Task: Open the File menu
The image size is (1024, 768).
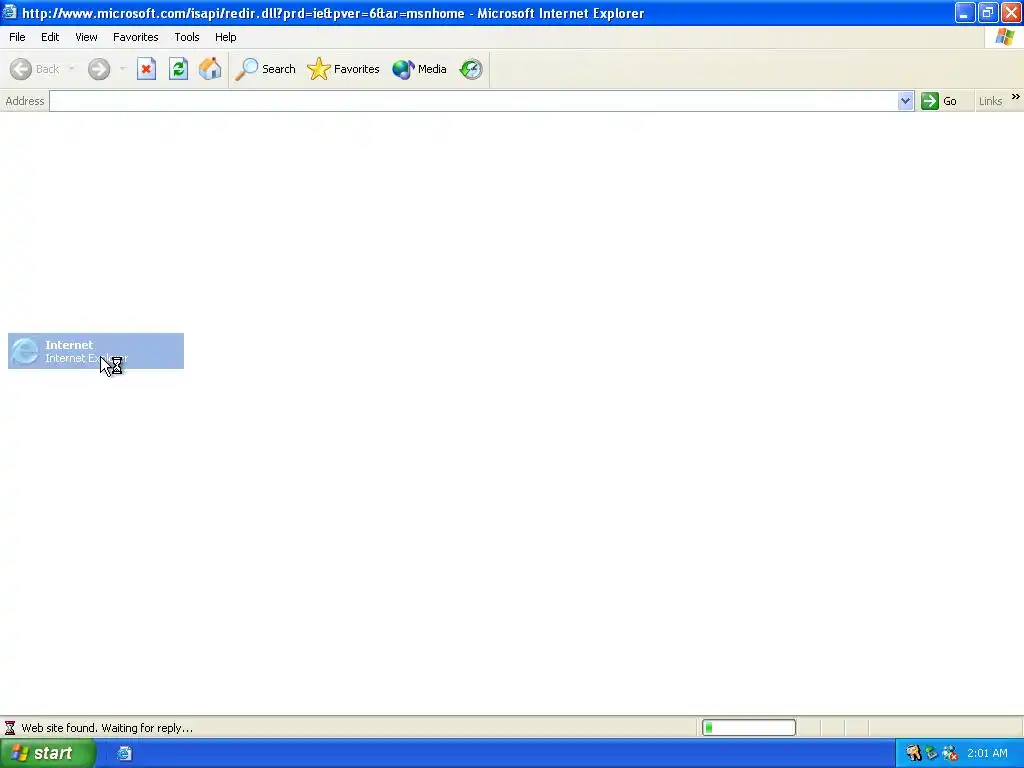Action: point(17,37)
